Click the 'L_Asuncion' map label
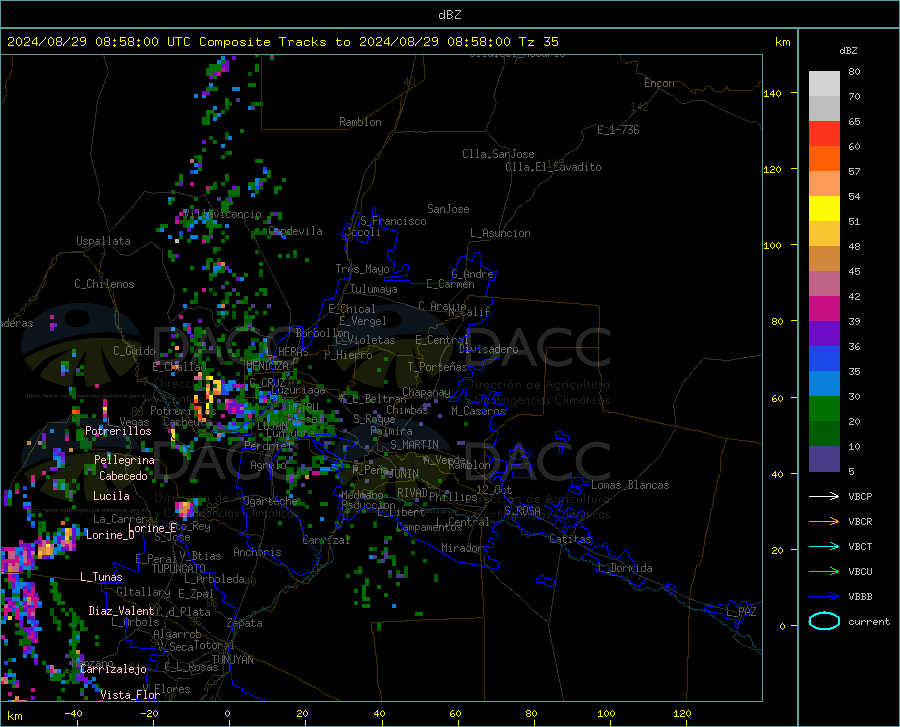900x727 pixels. (500, 233)
